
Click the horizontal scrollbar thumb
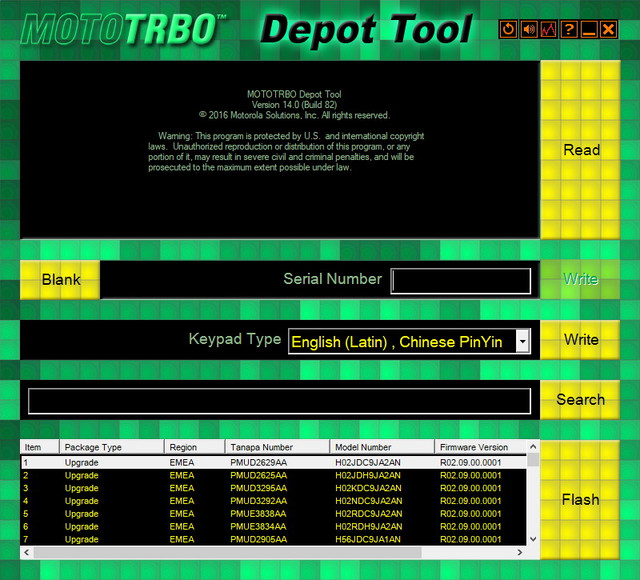(x=227, y=552)
